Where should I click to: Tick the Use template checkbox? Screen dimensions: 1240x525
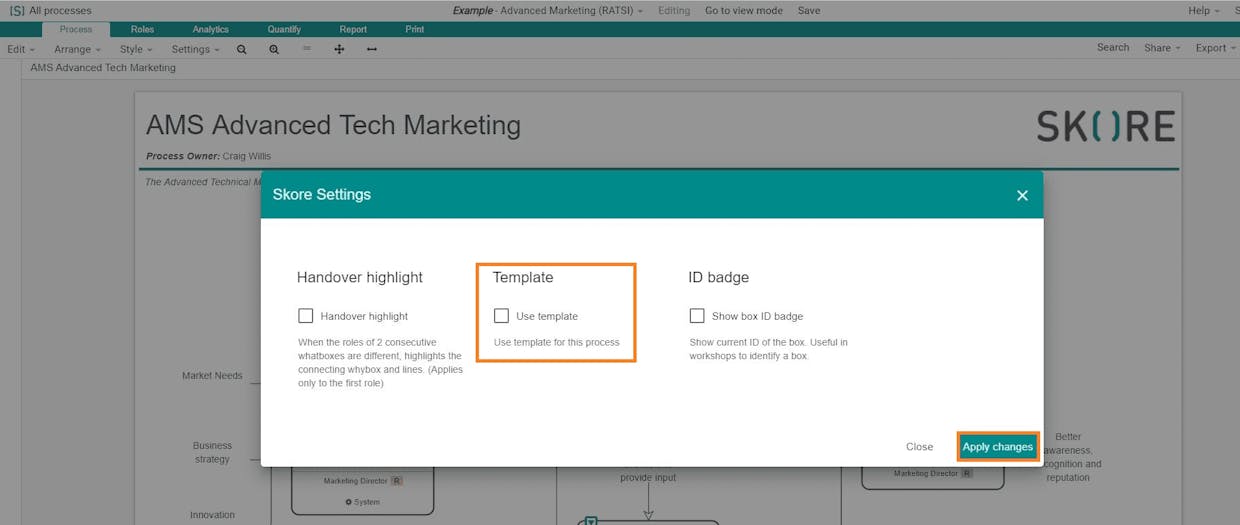[x=502, y=316]
